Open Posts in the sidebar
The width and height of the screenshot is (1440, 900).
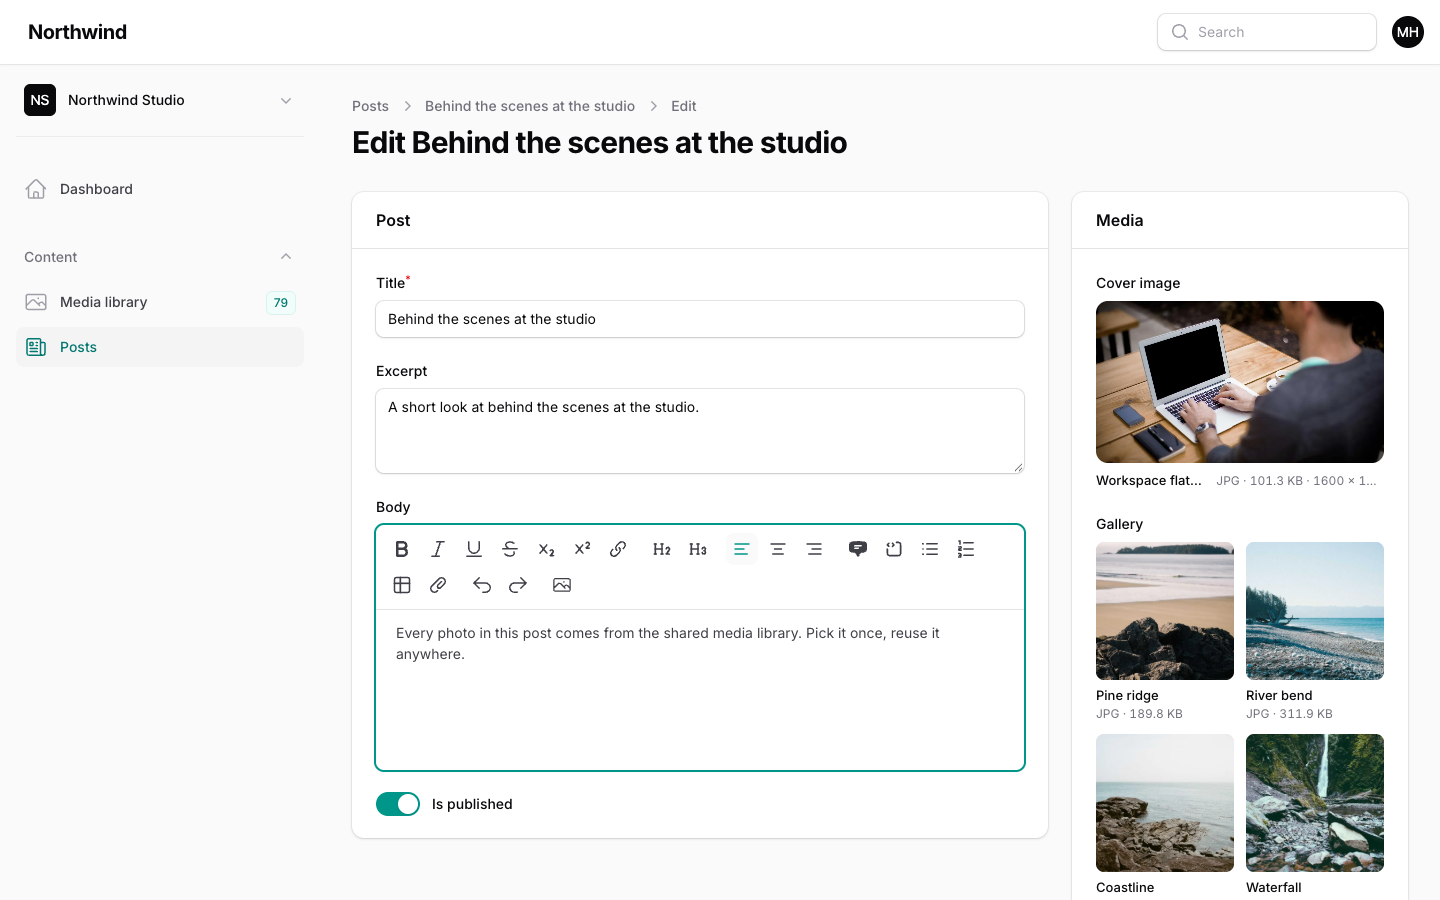pos(160,347)
